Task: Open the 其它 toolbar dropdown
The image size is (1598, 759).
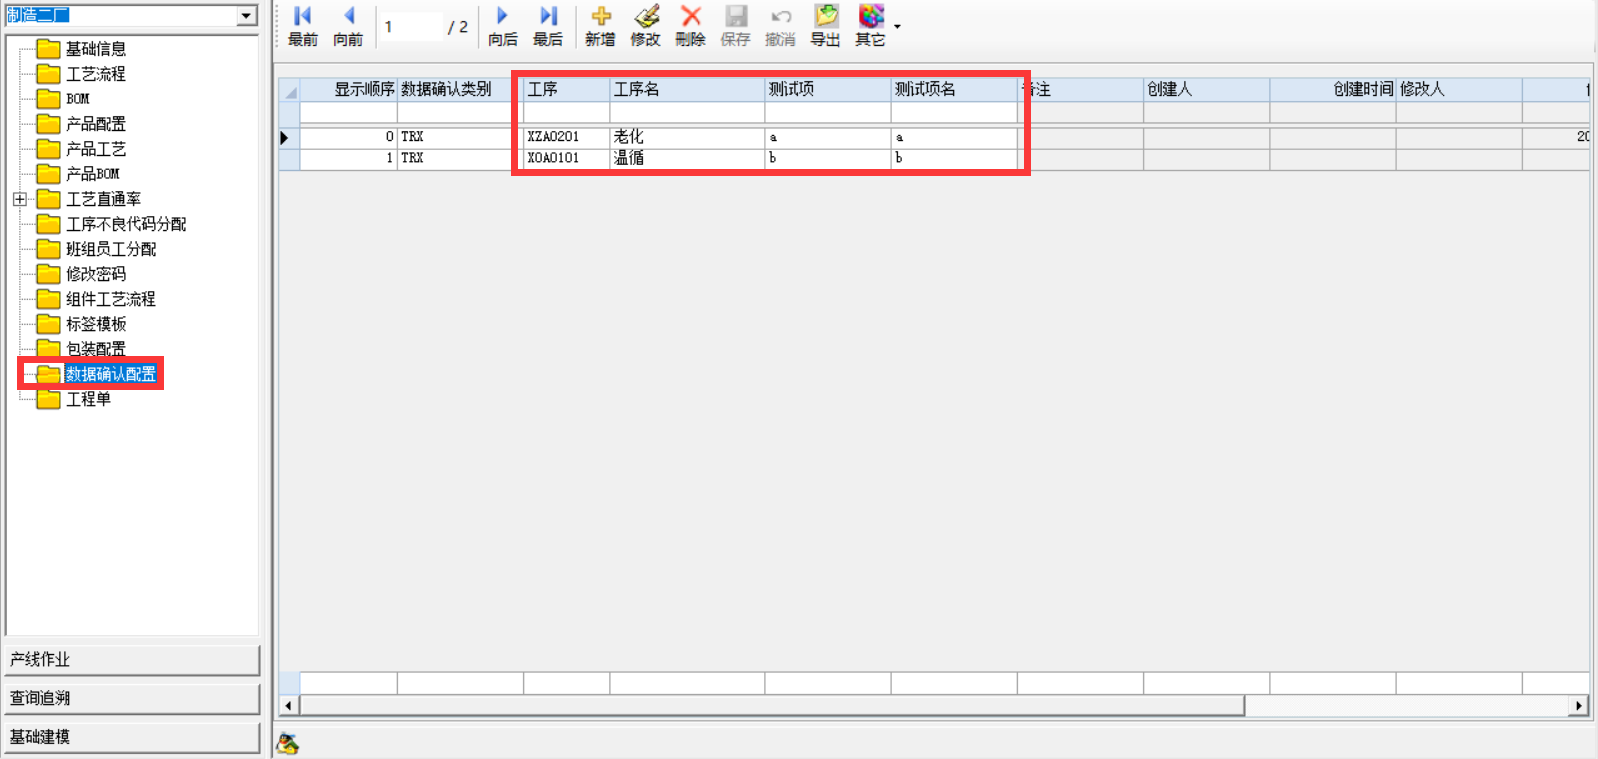Action: [x=897, y=27]
